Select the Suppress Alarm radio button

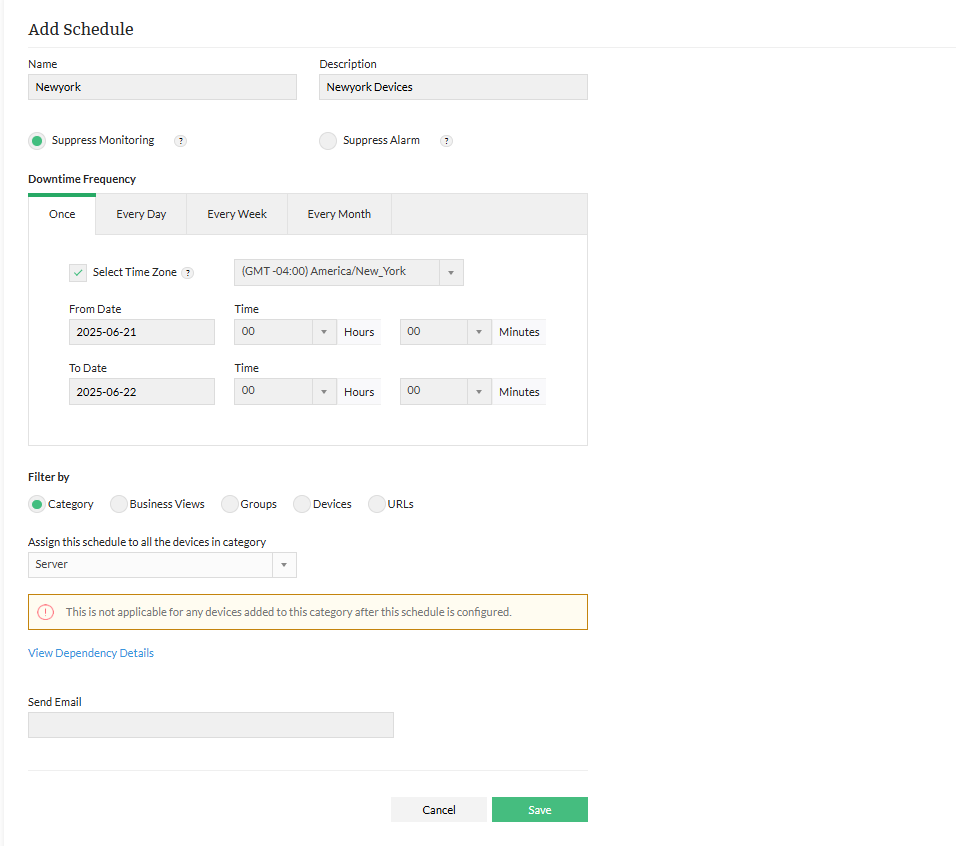[x=328, y=141]
